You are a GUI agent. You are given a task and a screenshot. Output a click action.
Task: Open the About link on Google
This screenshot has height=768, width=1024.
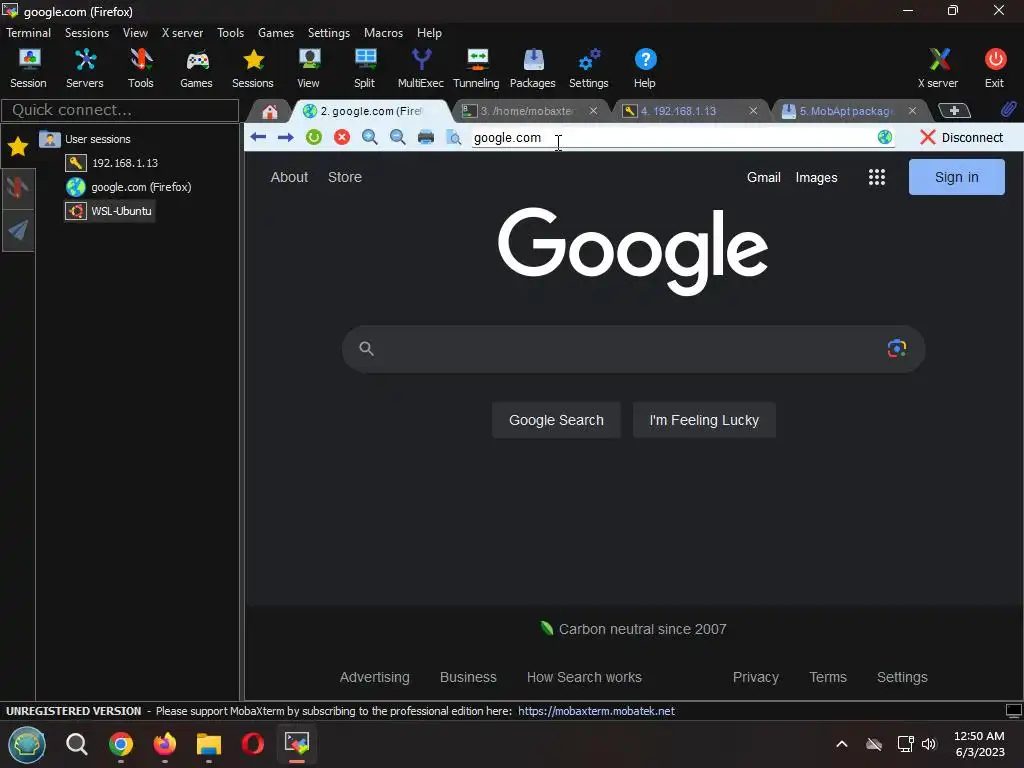click(x=289, y=177)
